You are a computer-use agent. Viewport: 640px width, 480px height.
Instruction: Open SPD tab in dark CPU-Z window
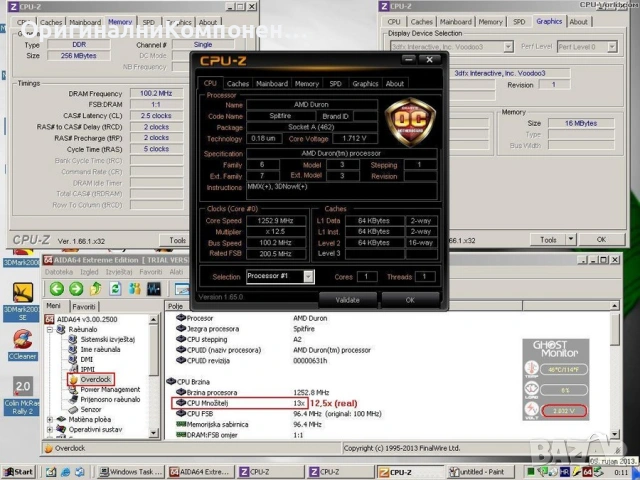pos(336,84)
